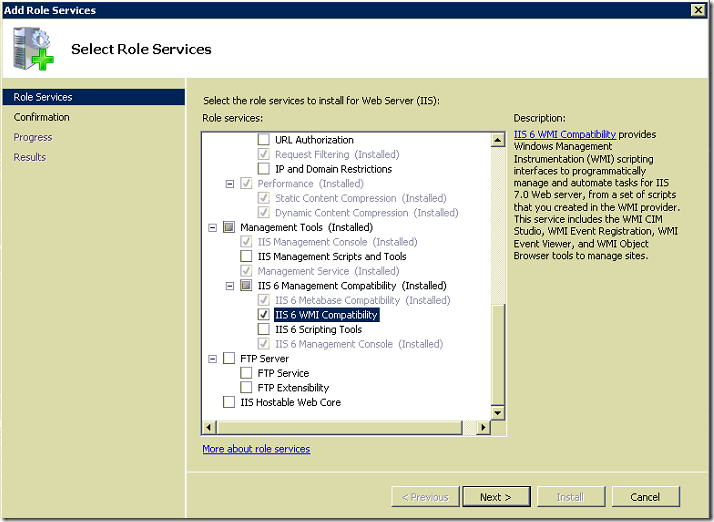Viewport: 714px width, 522px height.
Task: Go to the Confirmation wizard step
Action: click(41, 117)
